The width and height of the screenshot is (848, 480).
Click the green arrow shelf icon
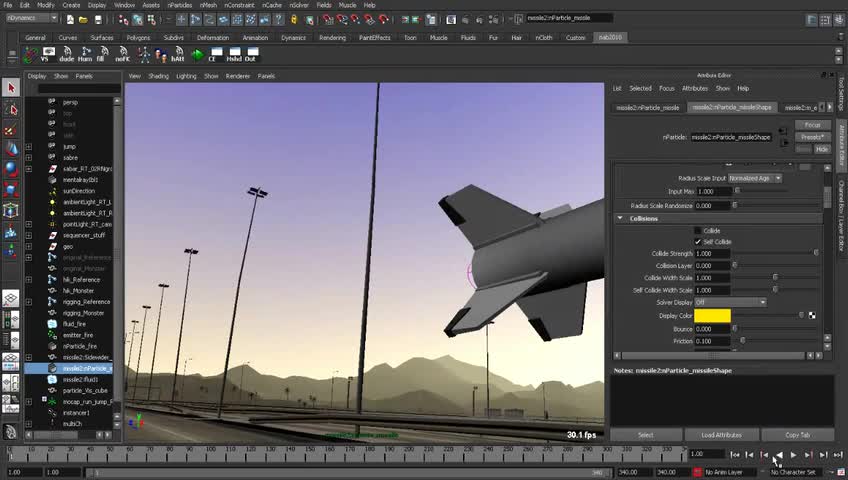point(197,55)
